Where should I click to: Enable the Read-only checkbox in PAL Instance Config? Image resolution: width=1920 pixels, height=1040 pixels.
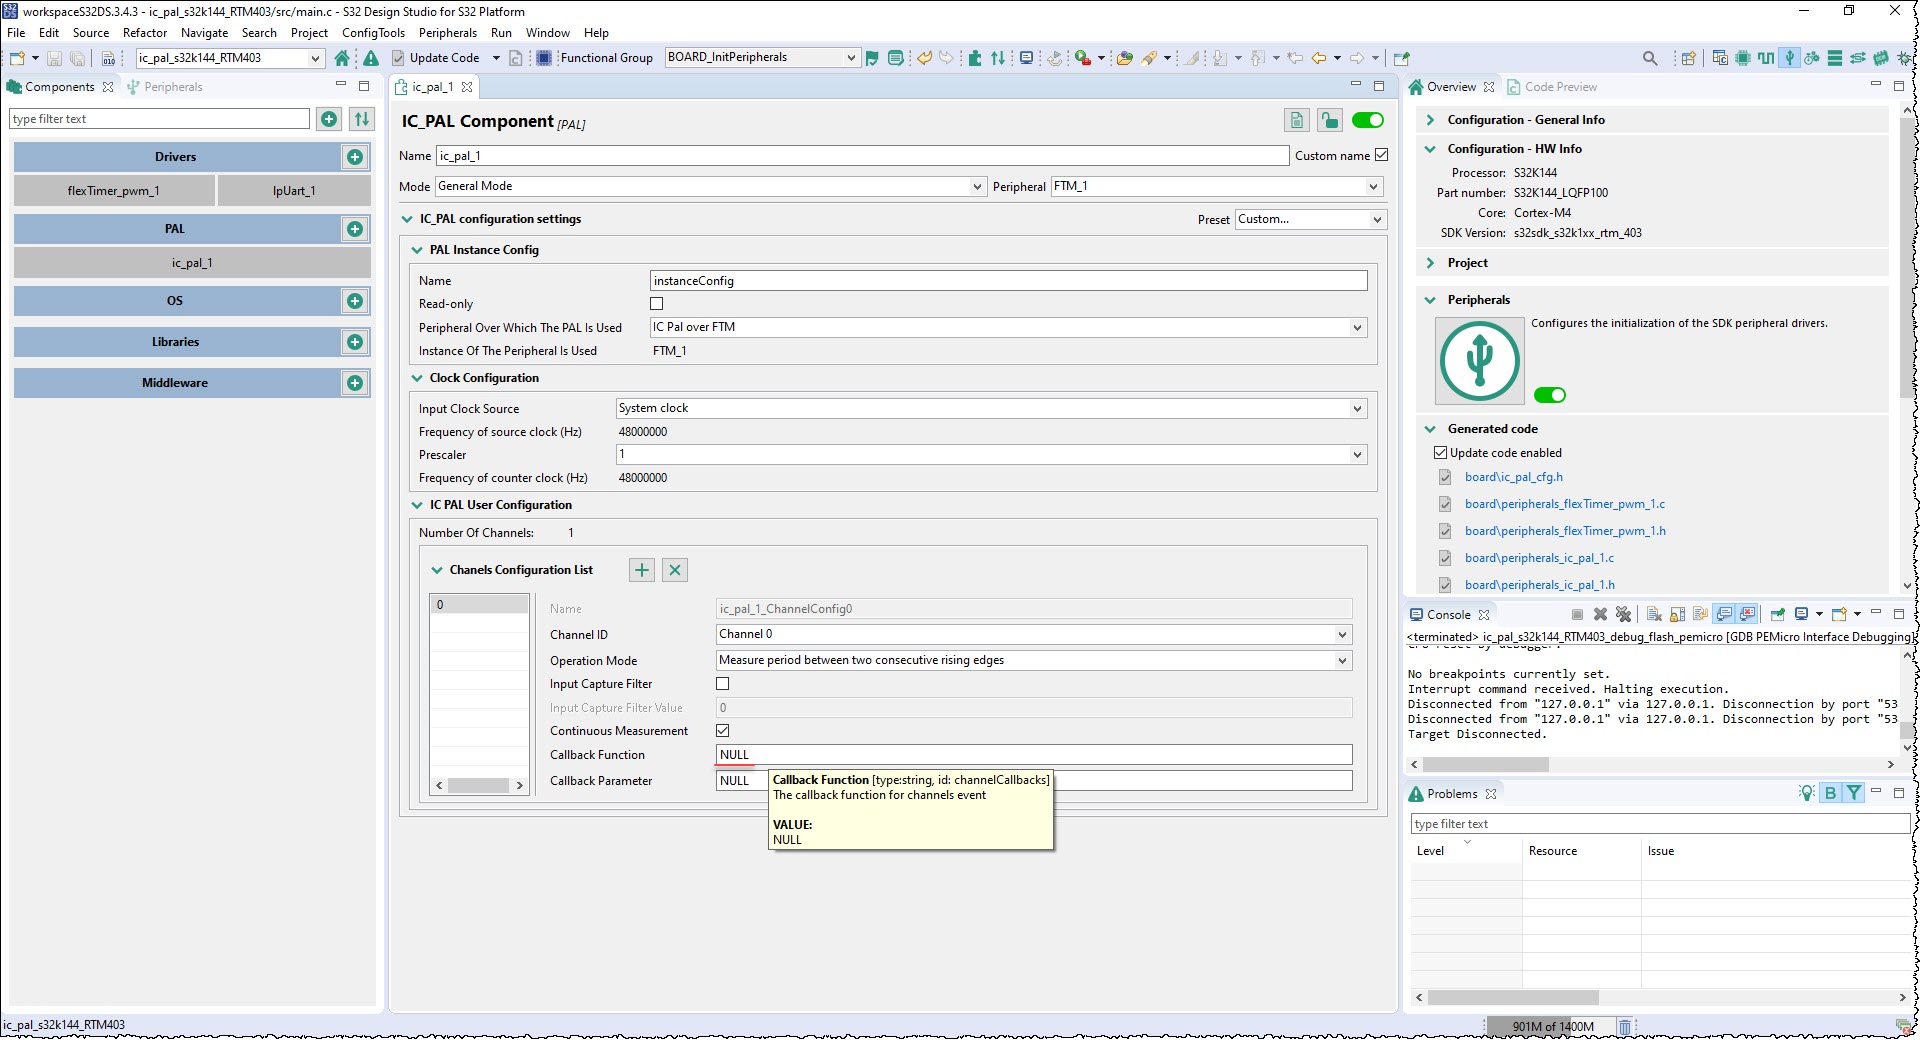(x=657, y=303)
